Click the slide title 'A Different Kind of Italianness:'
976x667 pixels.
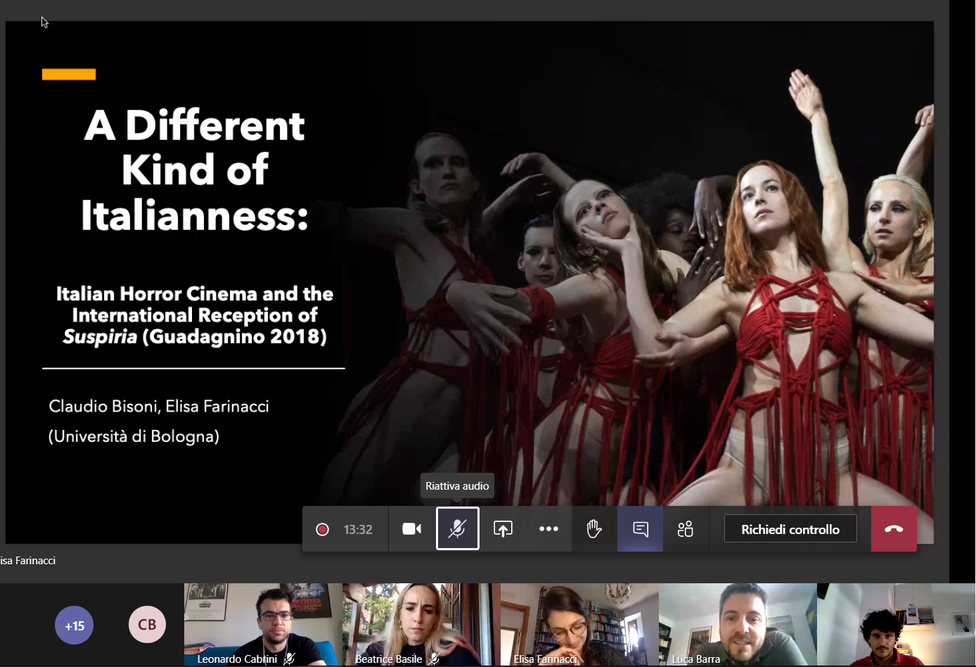194,170
